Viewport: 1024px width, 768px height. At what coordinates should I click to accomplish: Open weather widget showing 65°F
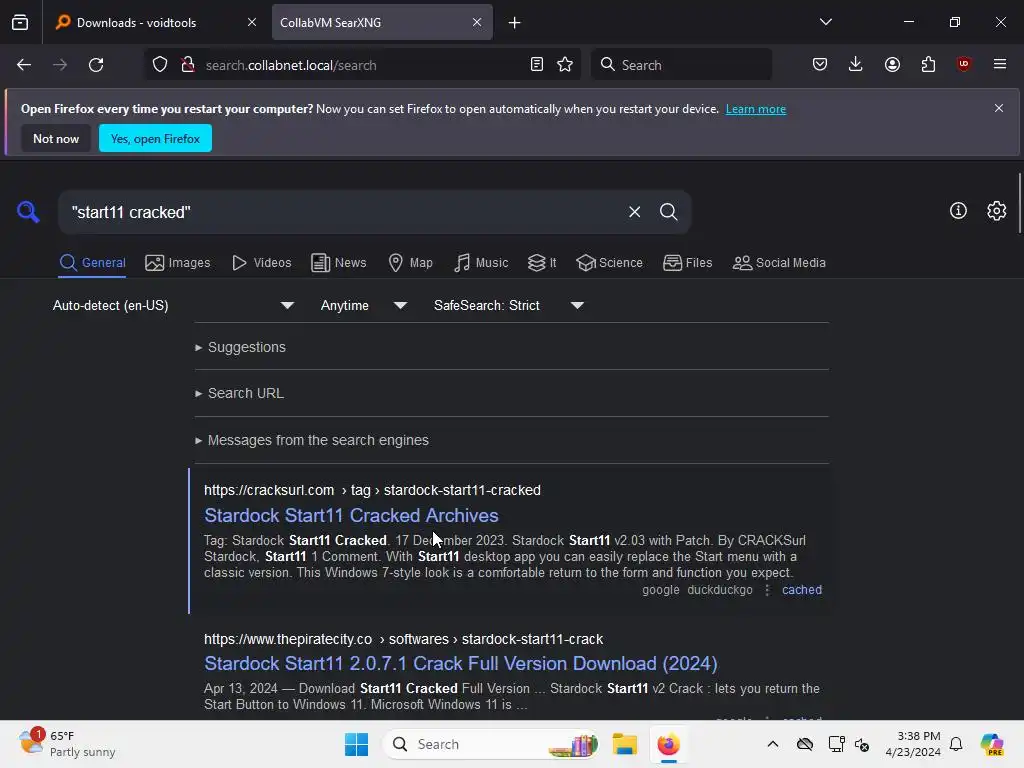[67, 744]
